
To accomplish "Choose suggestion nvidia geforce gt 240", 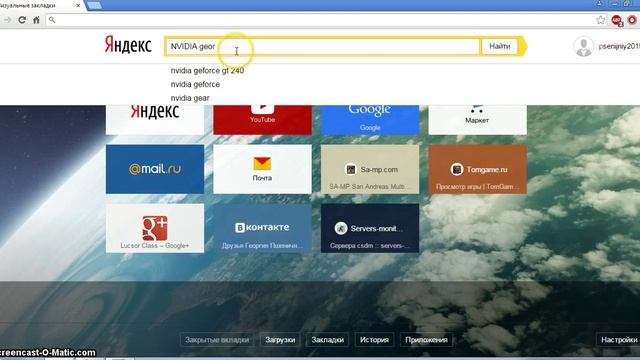I will click(207, 71).
